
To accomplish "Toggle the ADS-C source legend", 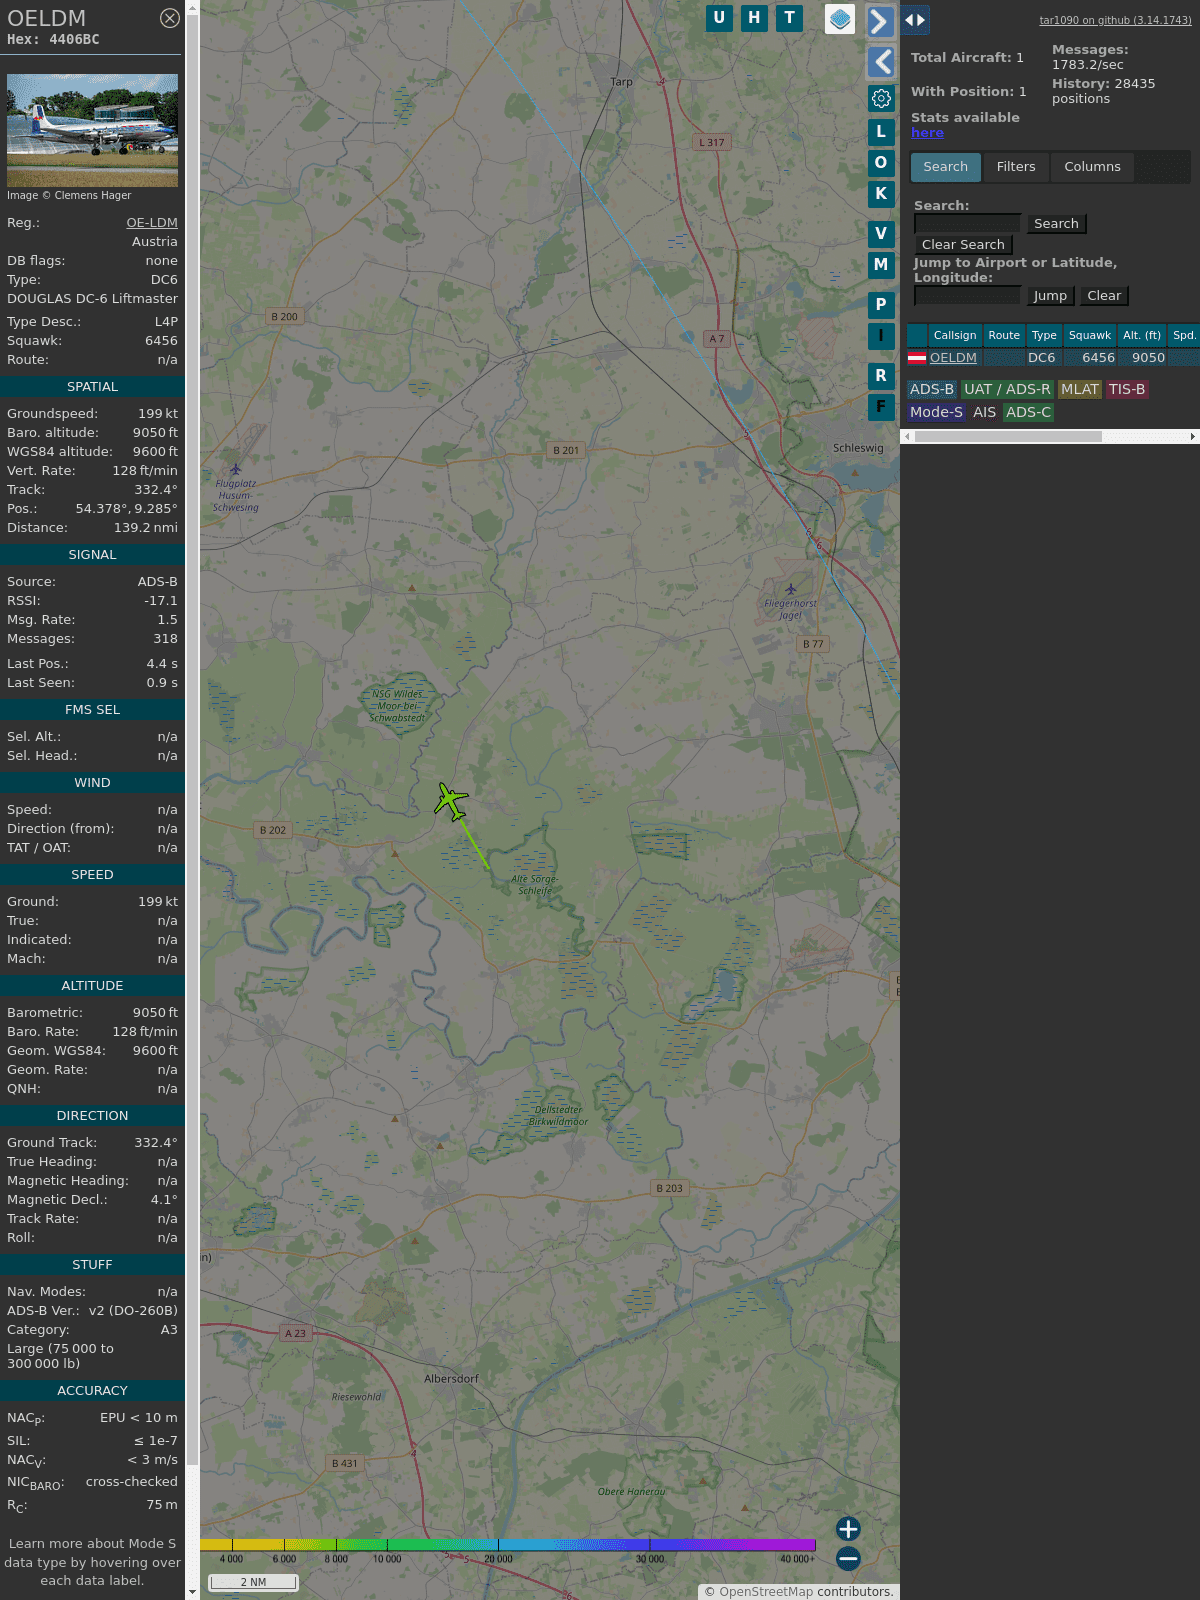I will pos(1028,413).
